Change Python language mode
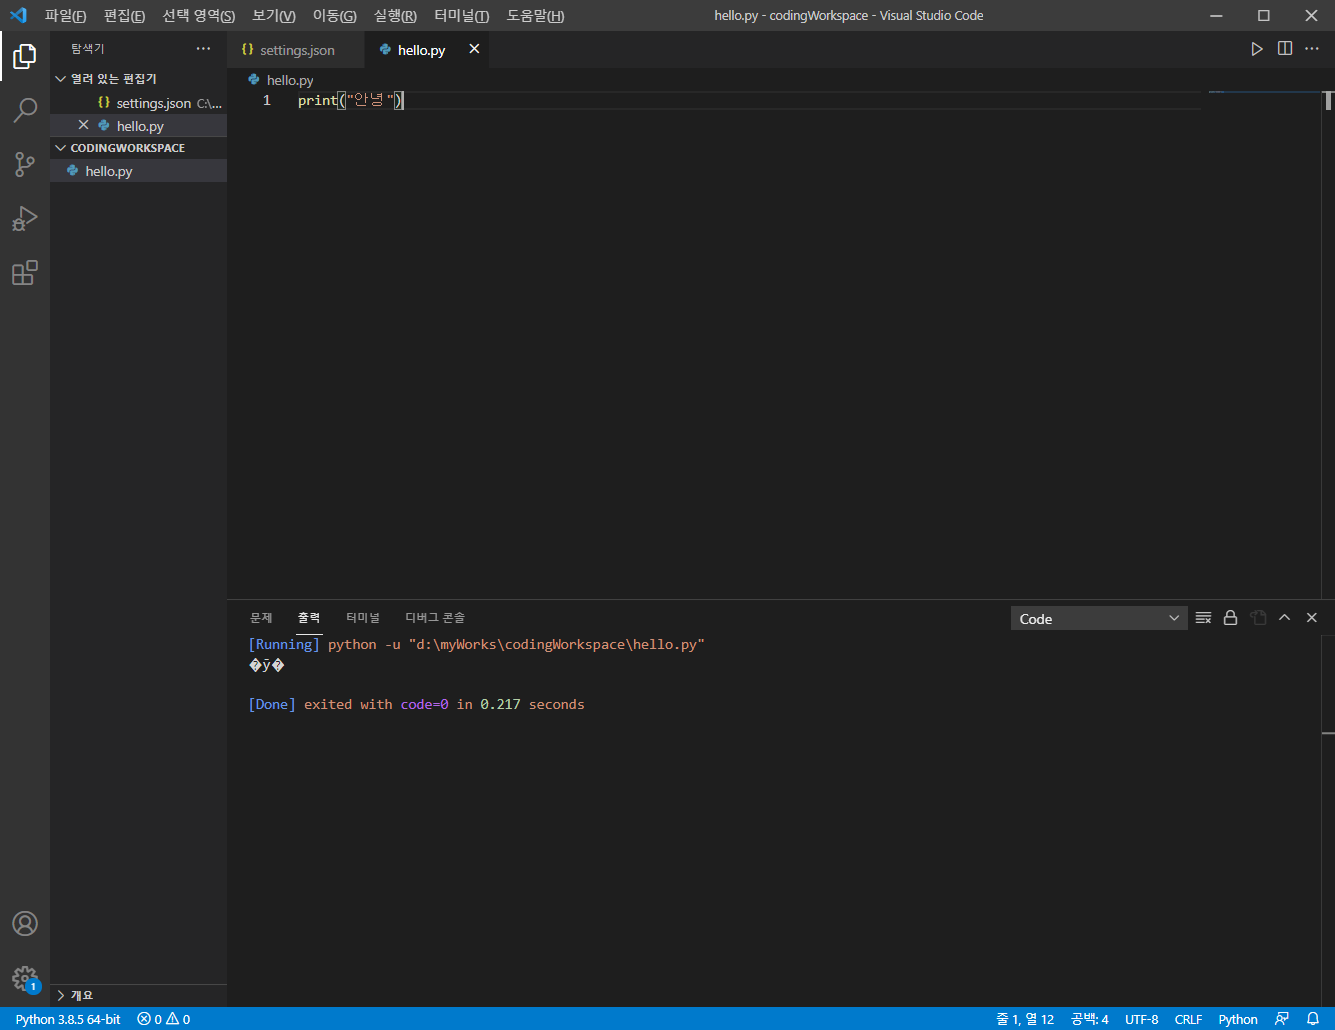1335x1030 pixels. [1238, 1019]
